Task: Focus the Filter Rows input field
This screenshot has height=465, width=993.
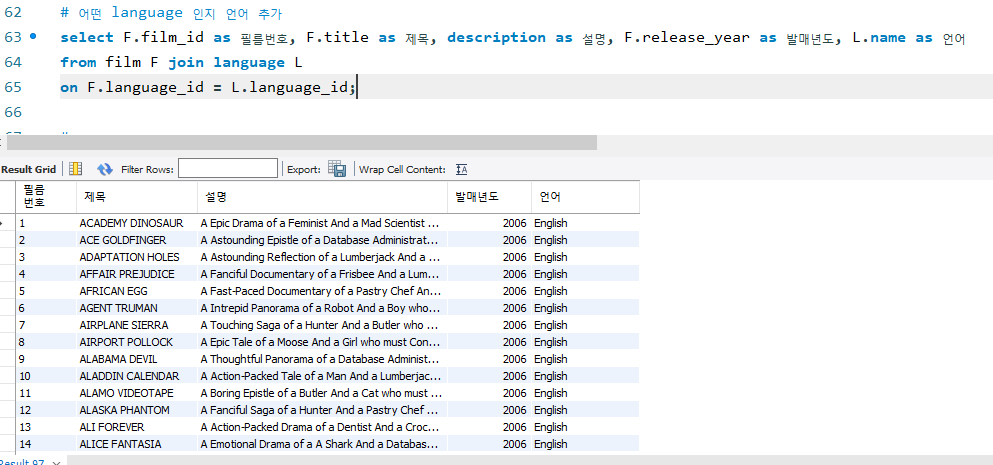Action: 228,169
